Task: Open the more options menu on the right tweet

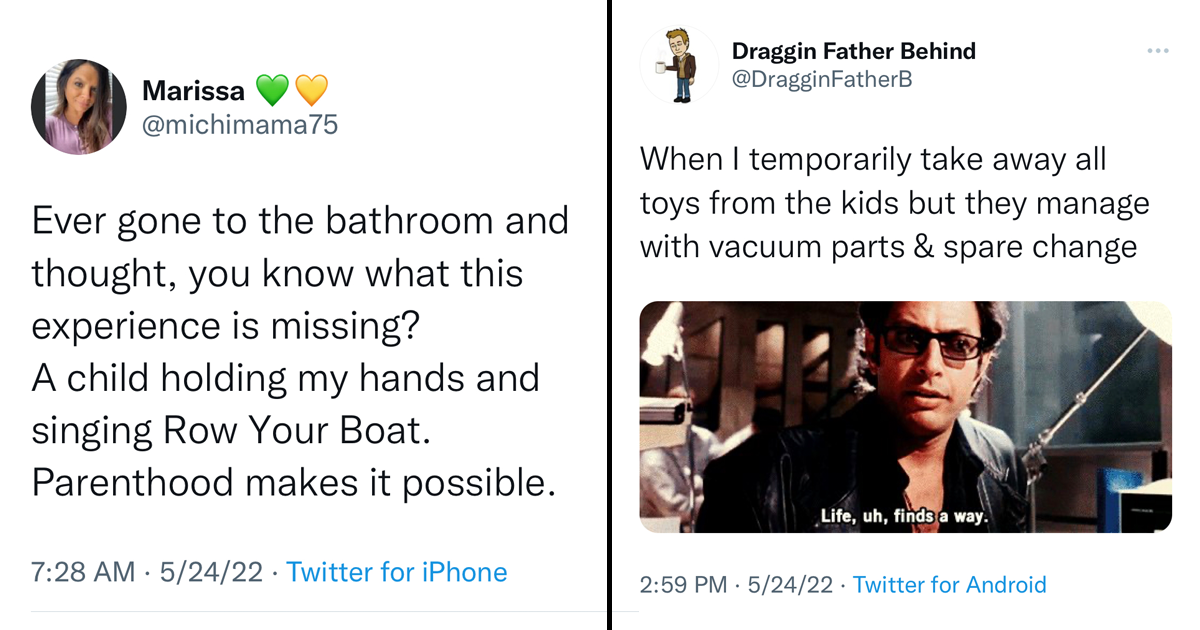Action: (1158, 50)
